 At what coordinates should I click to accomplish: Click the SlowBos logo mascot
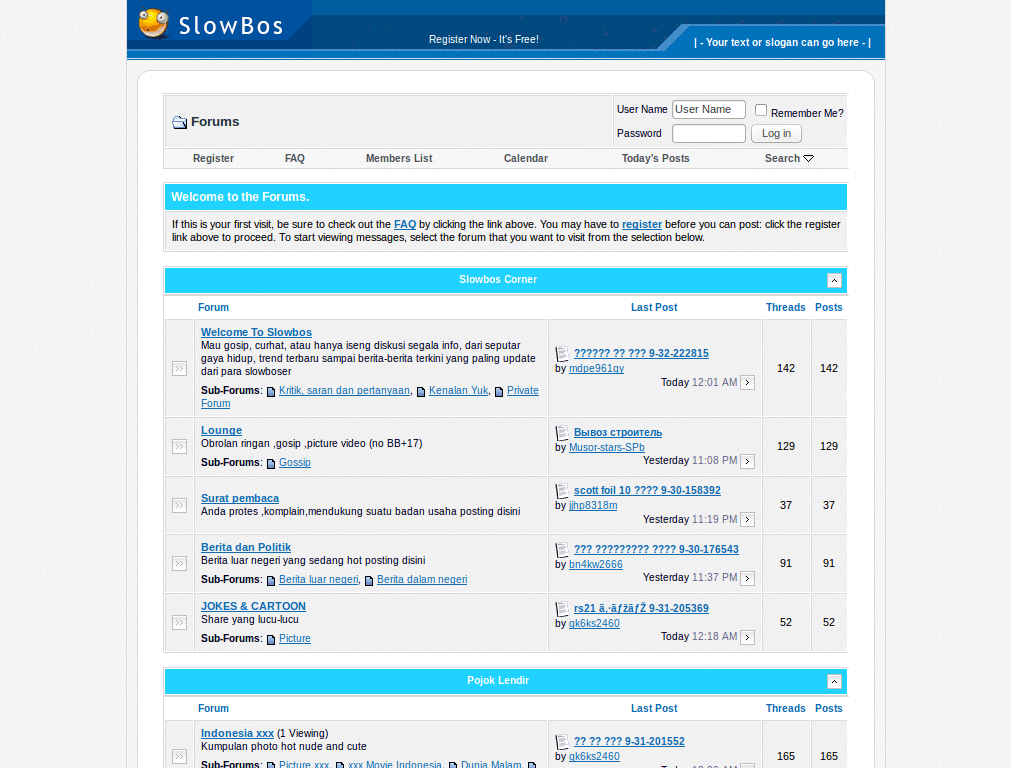154,23
